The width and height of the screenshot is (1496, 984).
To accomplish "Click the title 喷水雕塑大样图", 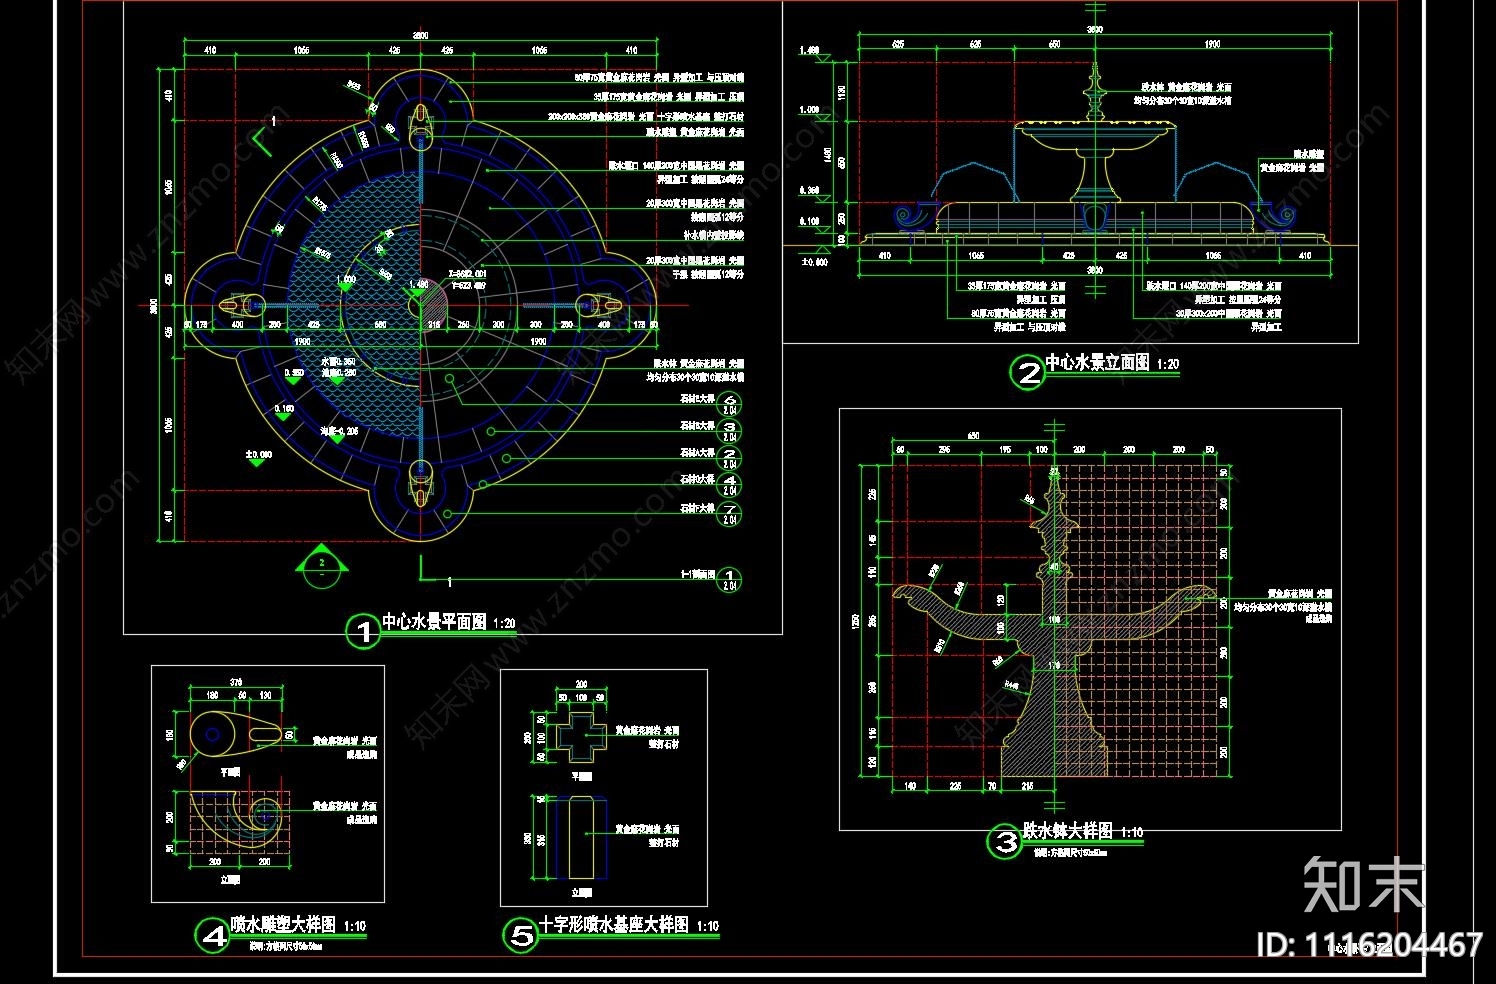I will 283,925.
